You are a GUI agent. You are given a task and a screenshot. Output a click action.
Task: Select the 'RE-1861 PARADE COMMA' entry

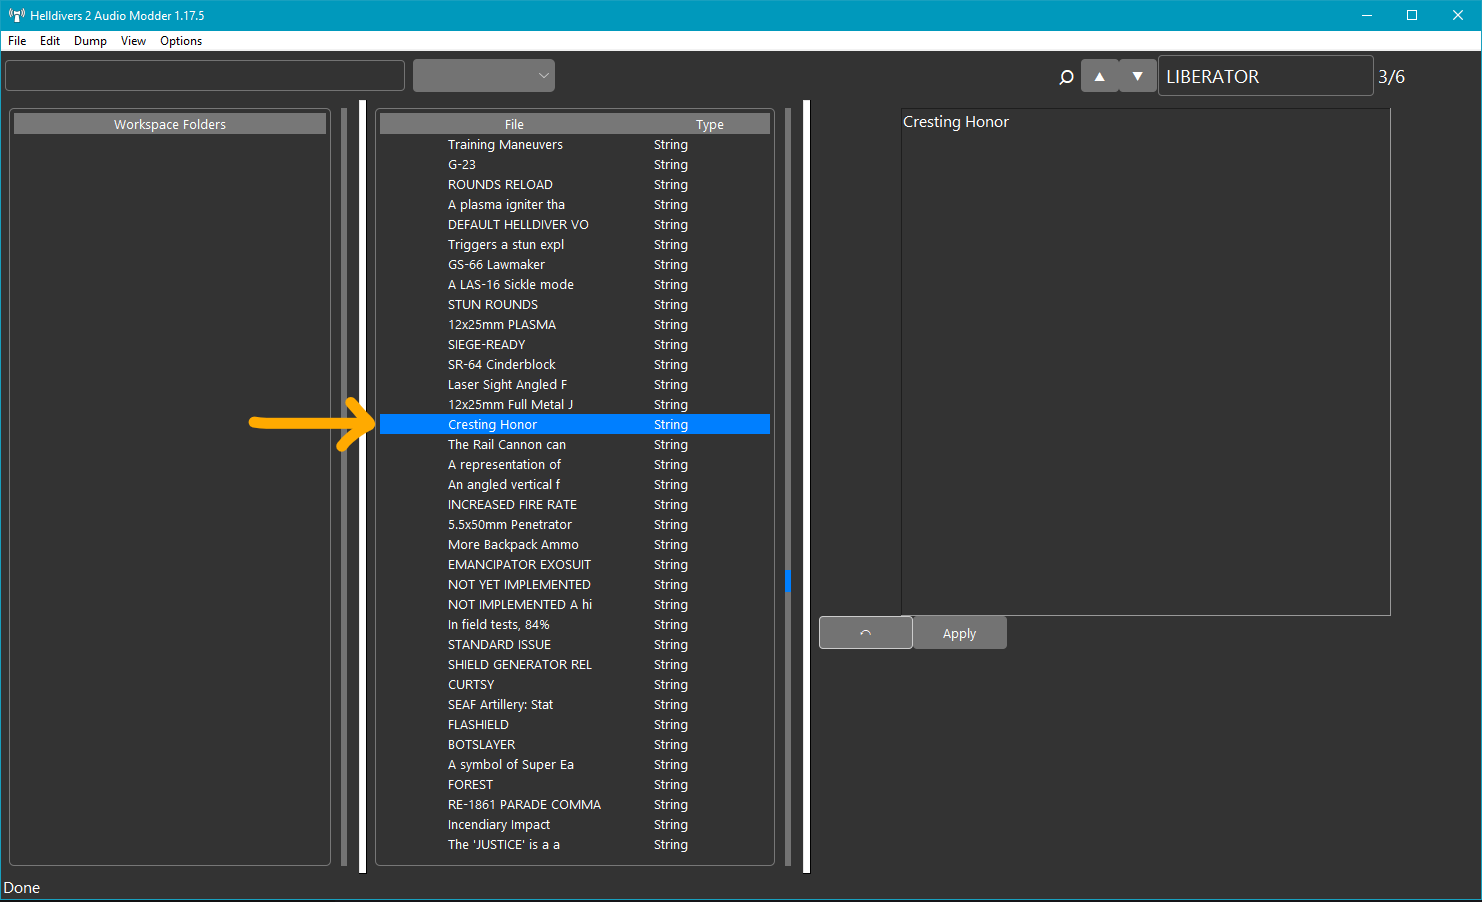coord(524,805)
